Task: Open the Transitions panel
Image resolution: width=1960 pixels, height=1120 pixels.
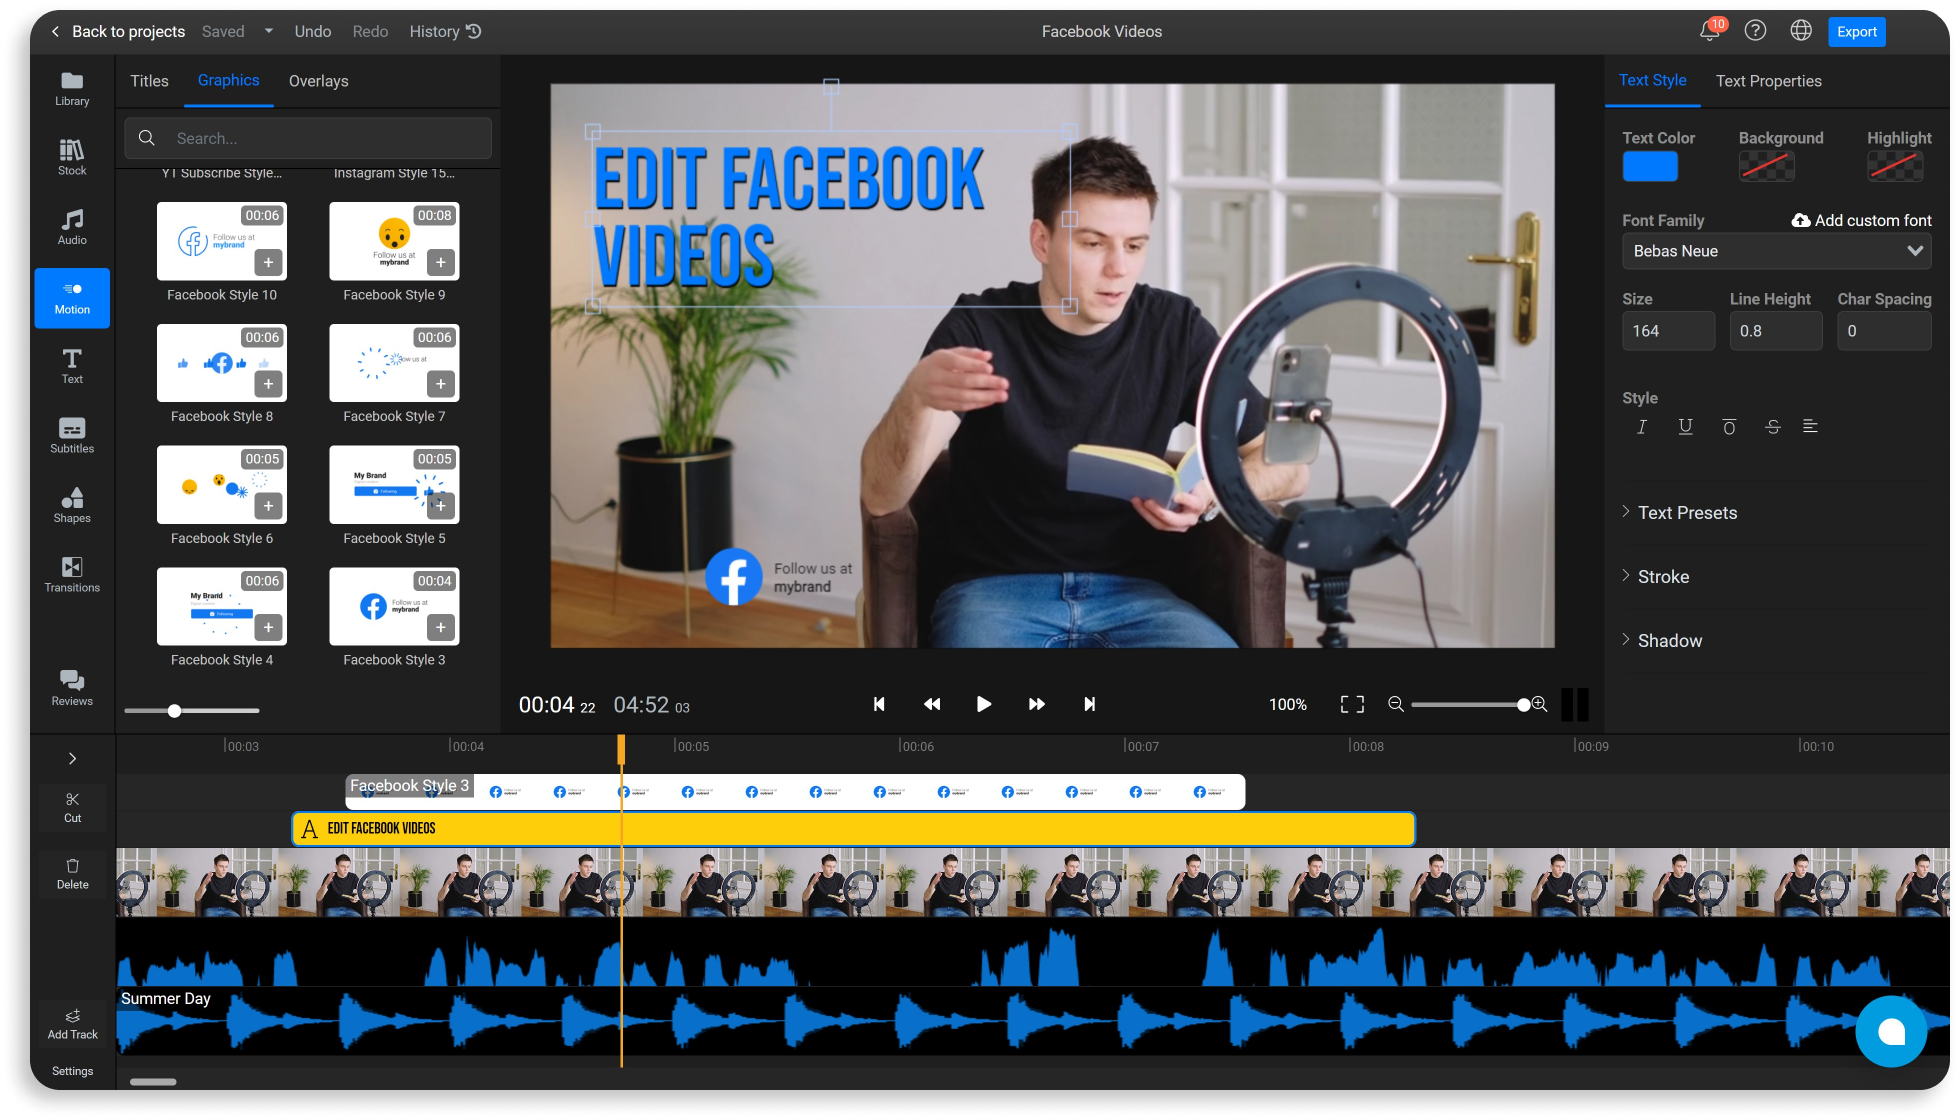Action: 72,575
